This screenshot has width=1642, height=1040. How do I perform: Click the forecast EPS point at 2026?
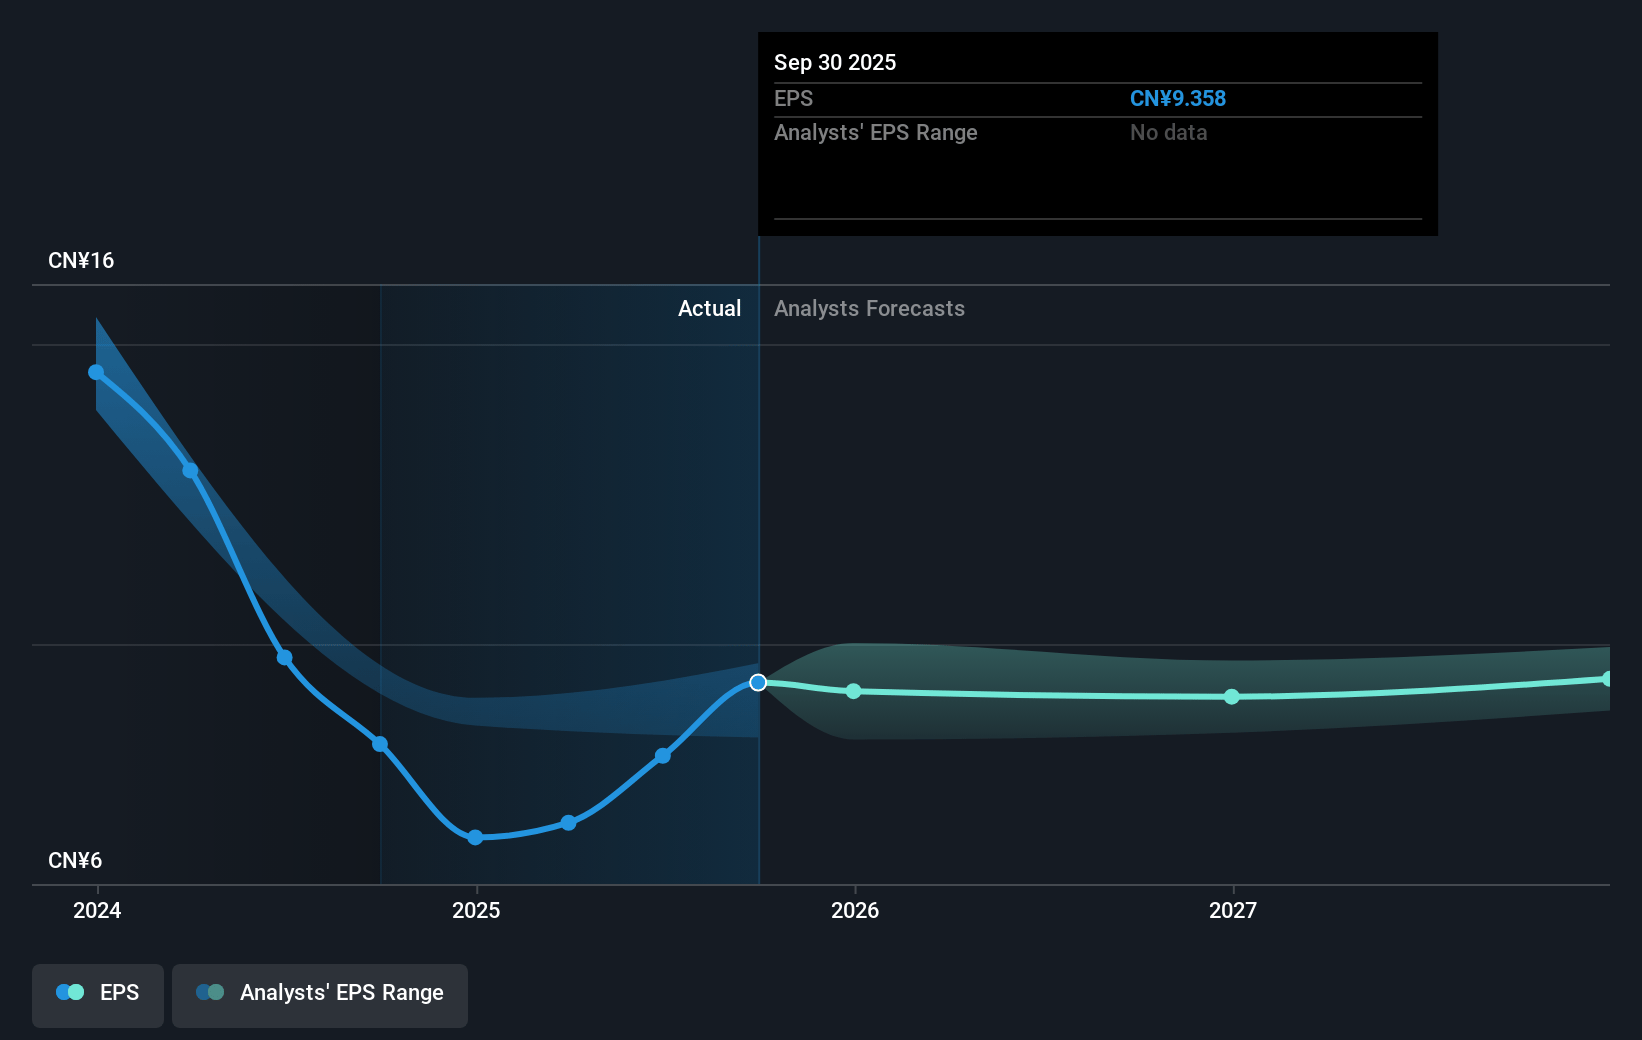coord(853,691)
